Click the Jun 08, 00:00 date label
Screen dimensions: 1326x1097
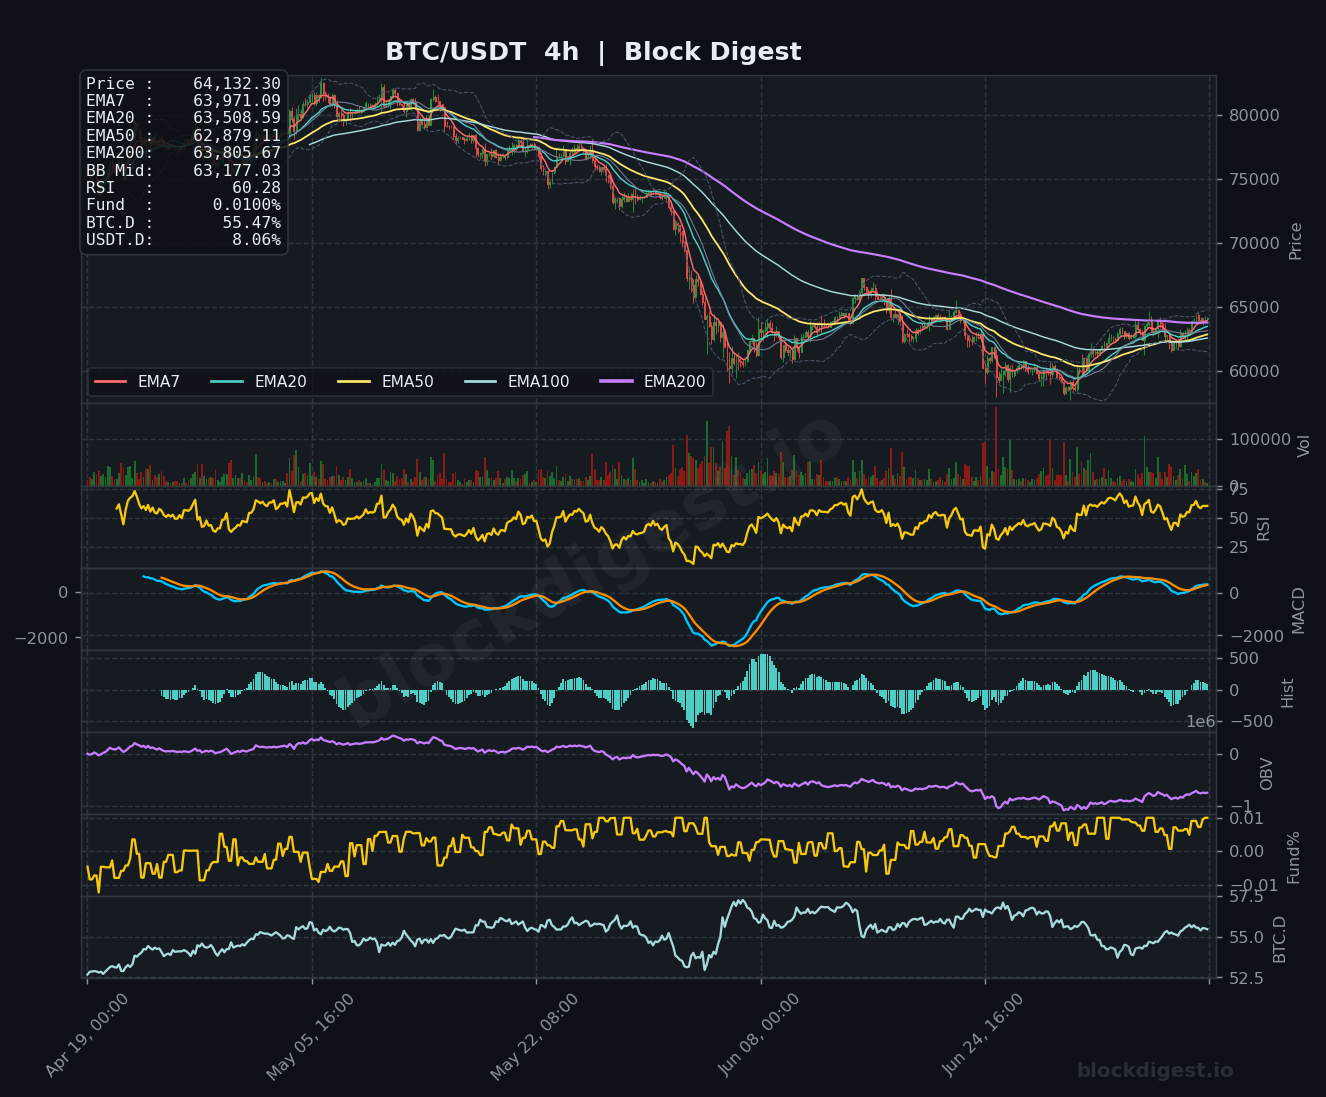point(760,1036)
